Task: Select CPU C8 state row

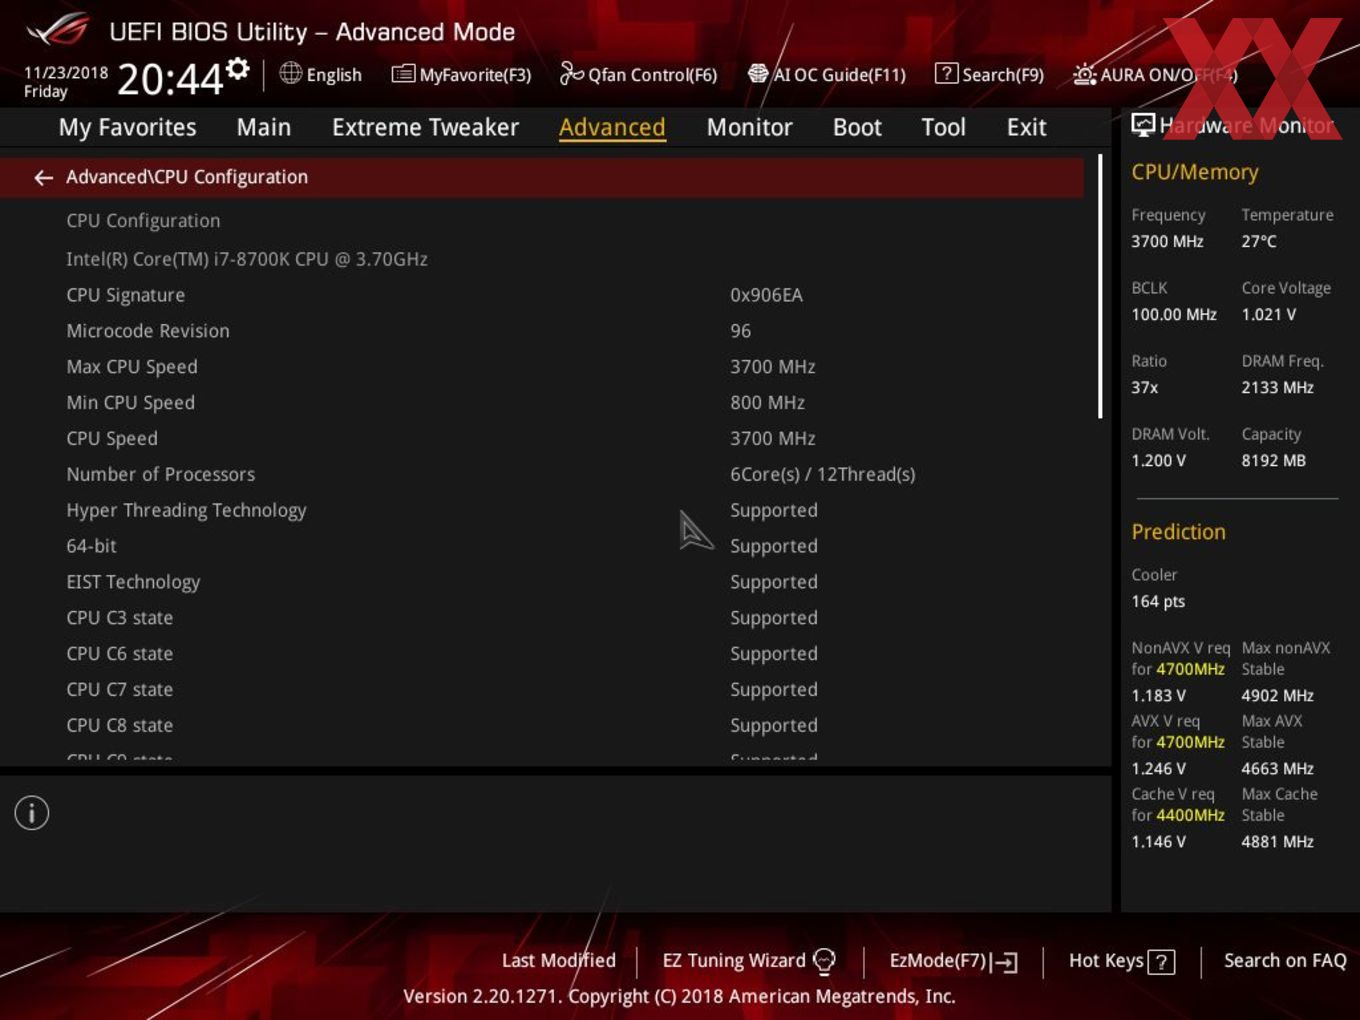Action: point(541,726)
